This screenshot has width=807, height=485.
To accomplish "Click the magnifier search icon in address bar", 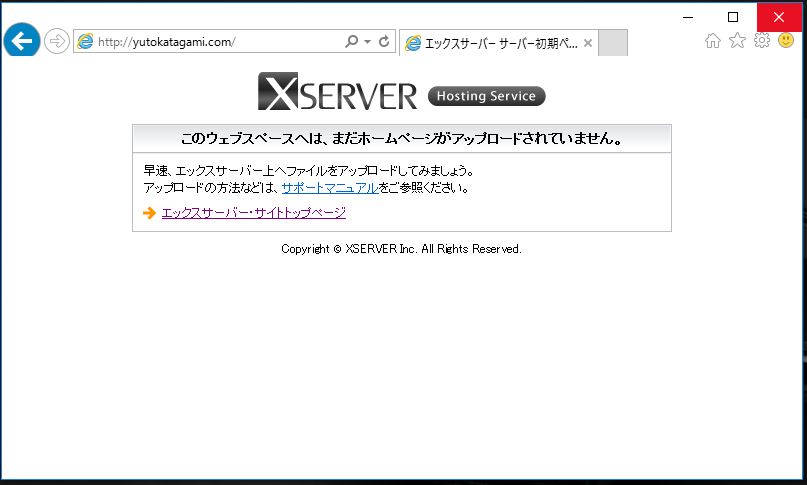I will point(352,41).
